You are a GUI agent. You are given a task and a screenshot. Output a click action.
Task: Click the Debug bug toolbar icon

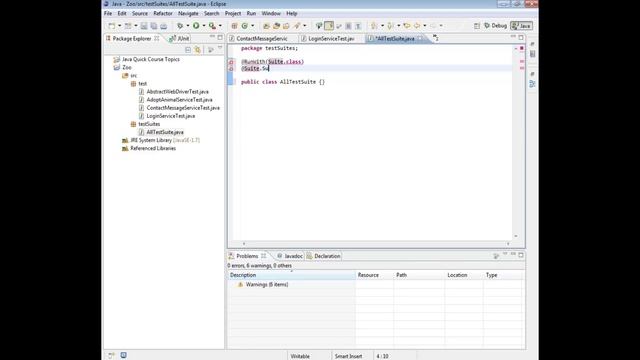coord(180,26)
